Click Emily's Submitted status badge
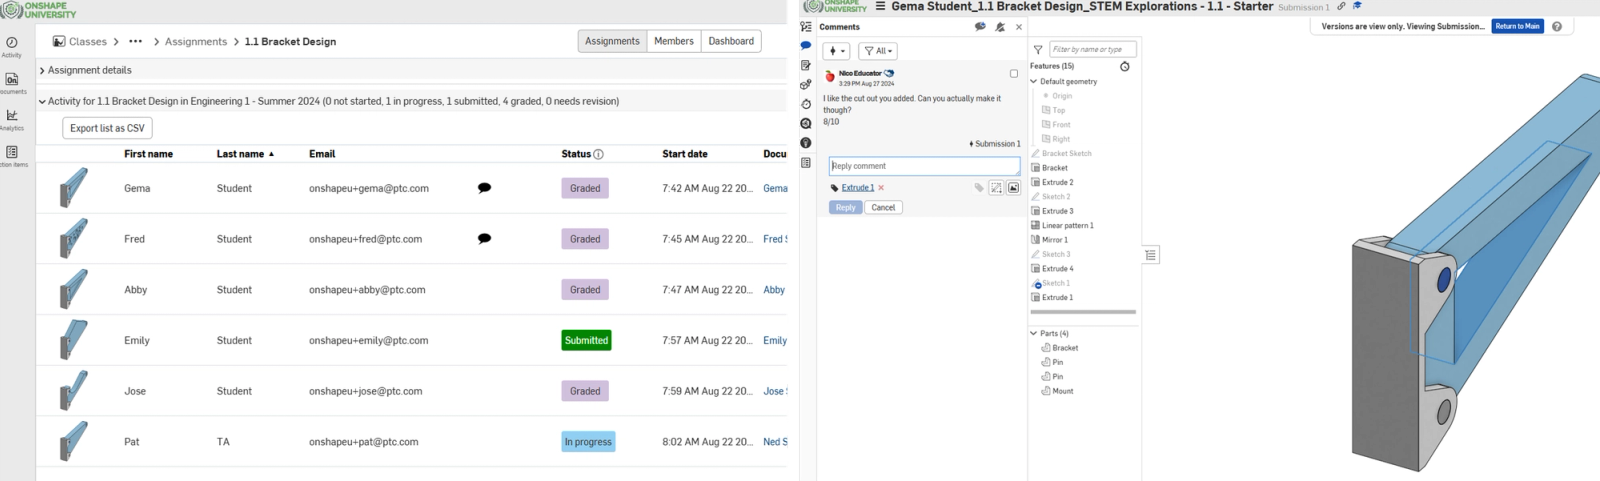 tap(586, 340)
